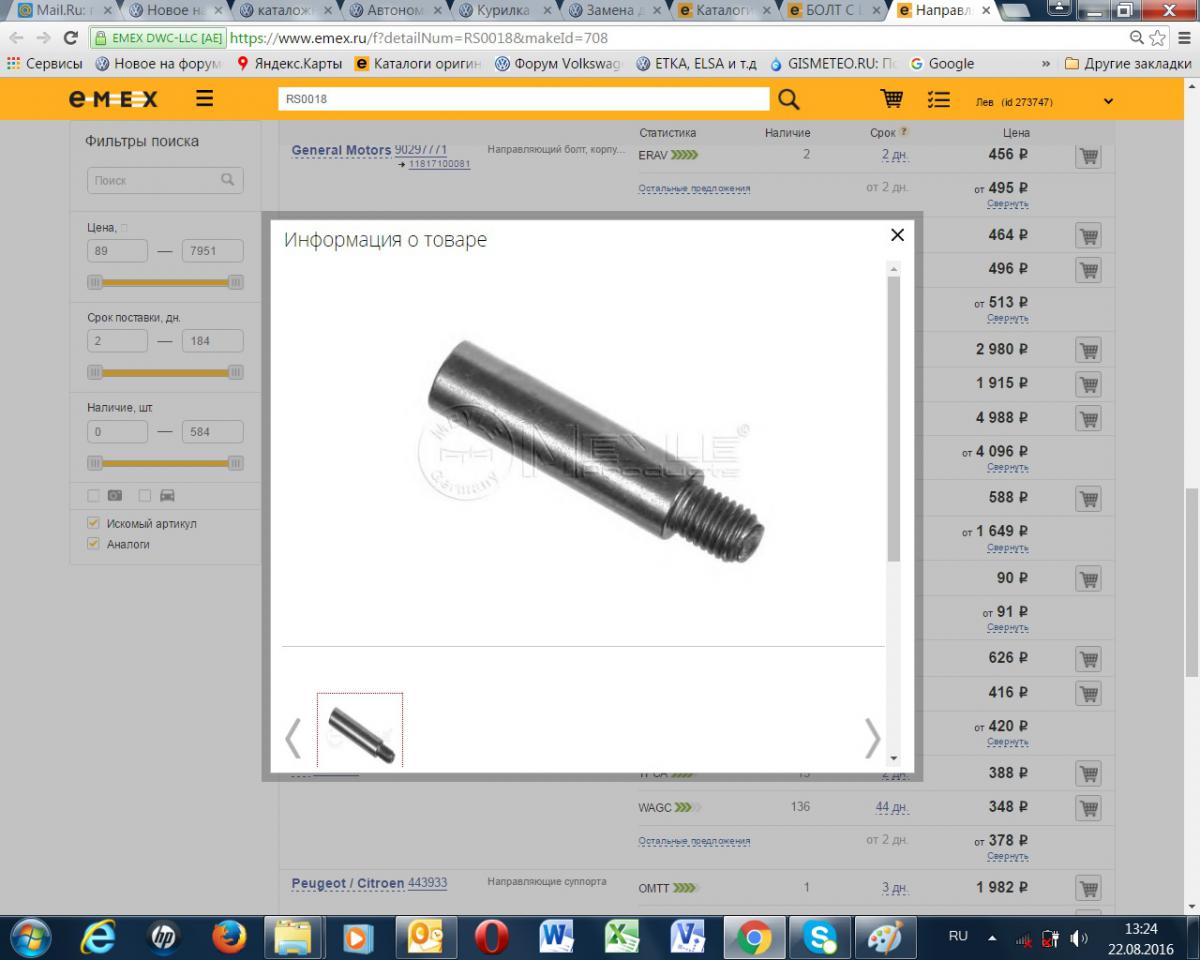The width and height of the screenshot is (1200, 960).
Task: Add the 1 915 ₽ offer to cart
Action: click(1088, 383)
